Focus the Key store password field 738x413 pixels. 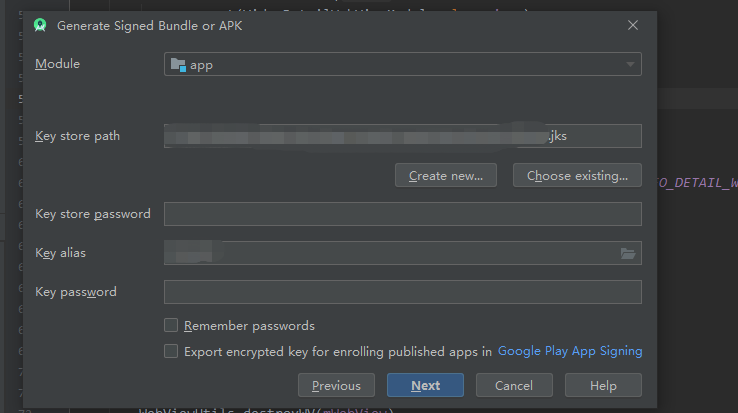(x=402, y=214)
